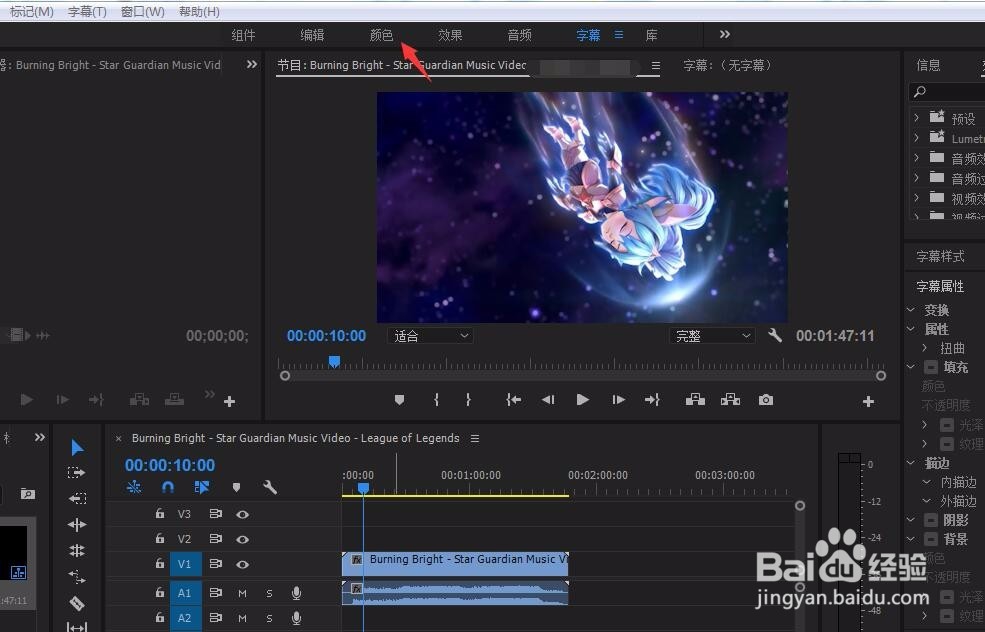Image resolution: width=985 pixels, height=632 pixels.
Task: Switch to the 组件 workspace
Action: [243, 35]
